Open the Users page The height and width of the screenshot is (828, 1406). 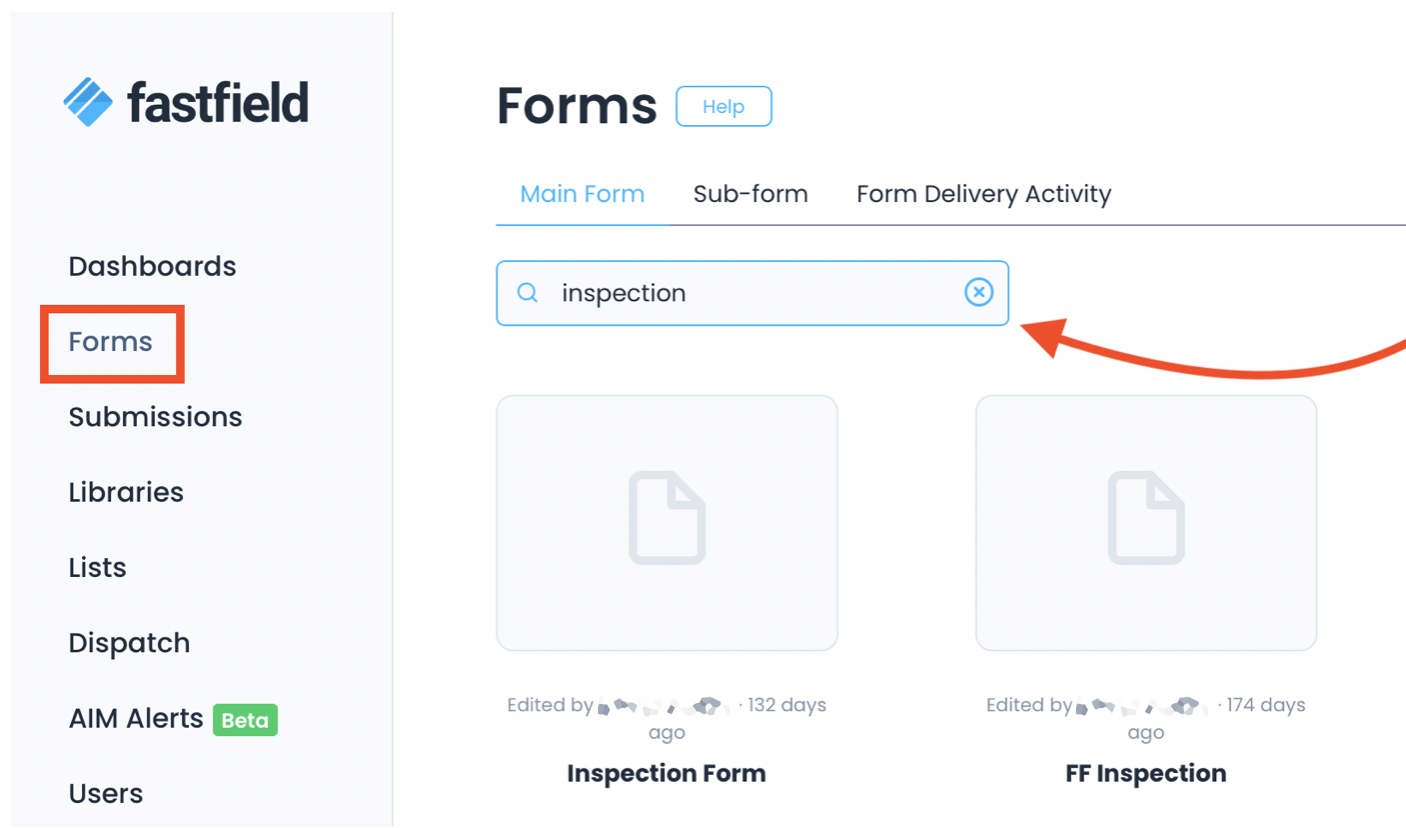(106, 794)
